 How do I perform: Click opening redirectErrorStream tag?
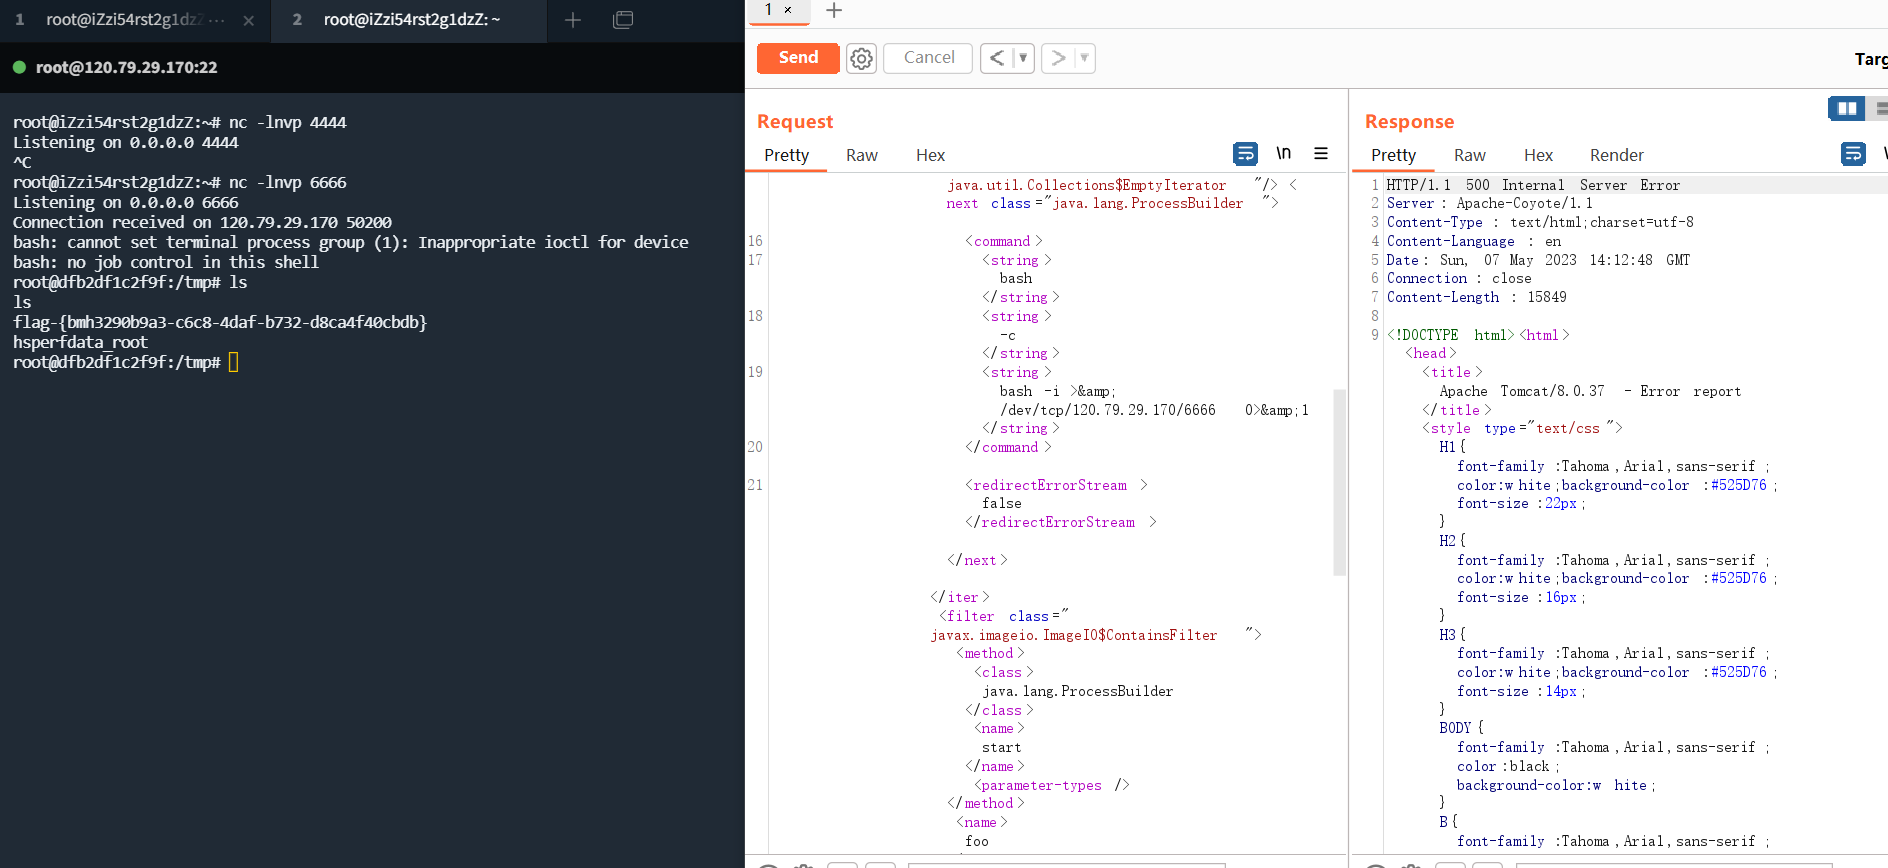point(1056,485)
